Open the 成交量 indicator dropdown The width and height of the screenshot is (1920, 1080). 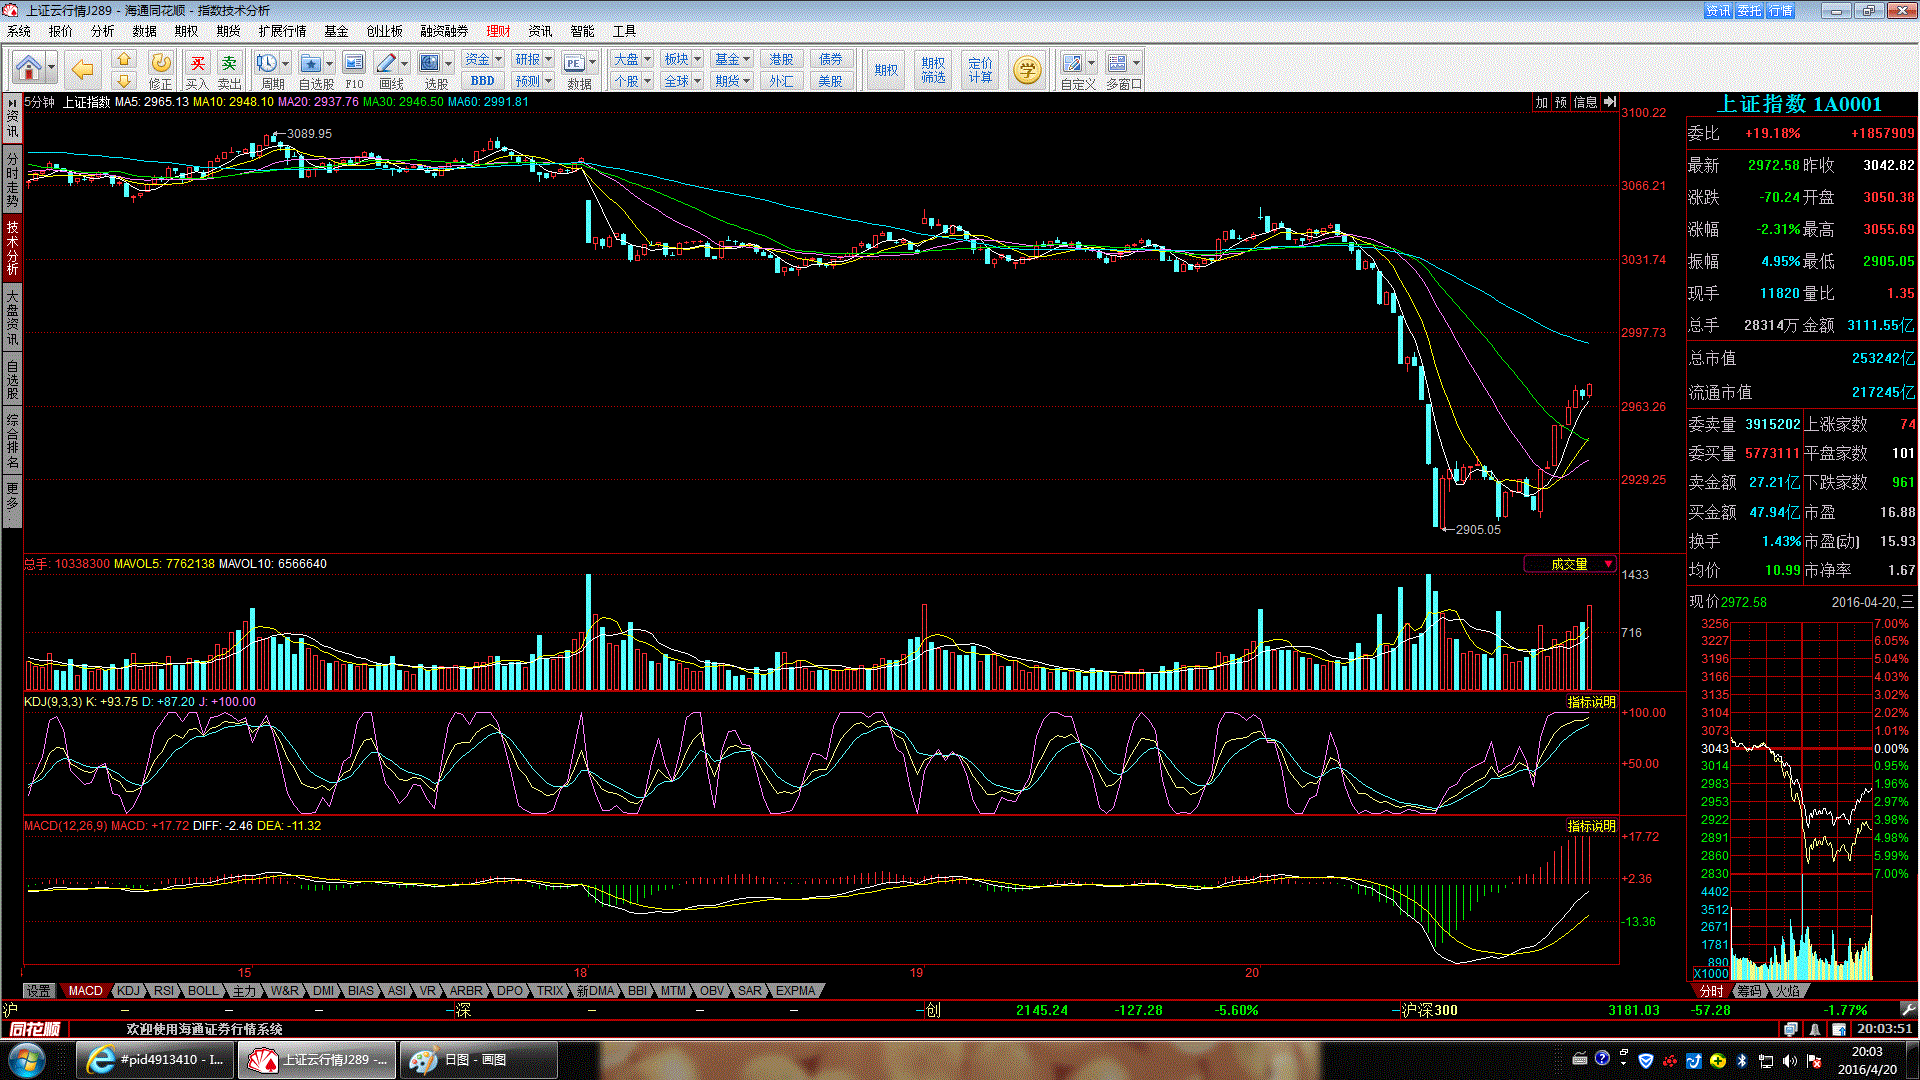pyautogui.click(x=1570, y=564)
